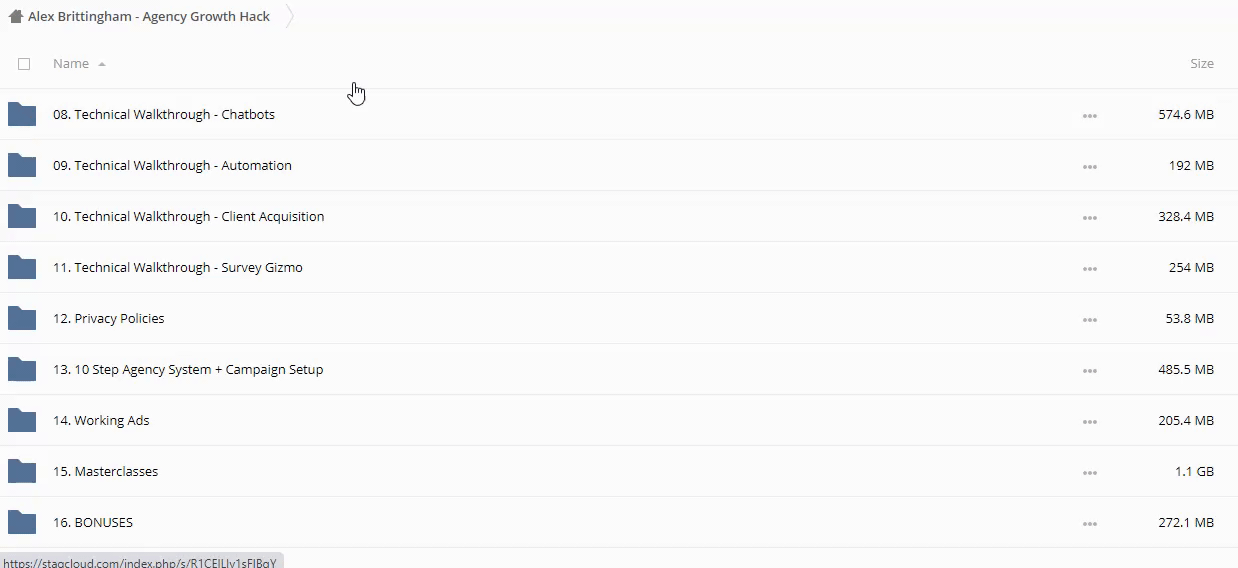Click folder icon for 08. Technical Walkthrough - Chatbots
The image size is (1238, 568).
22,115
